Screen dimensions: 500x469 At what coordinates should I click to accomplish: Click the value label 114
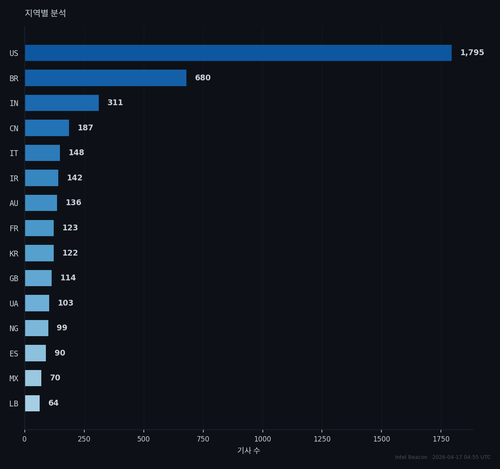[x=68, y=278]
